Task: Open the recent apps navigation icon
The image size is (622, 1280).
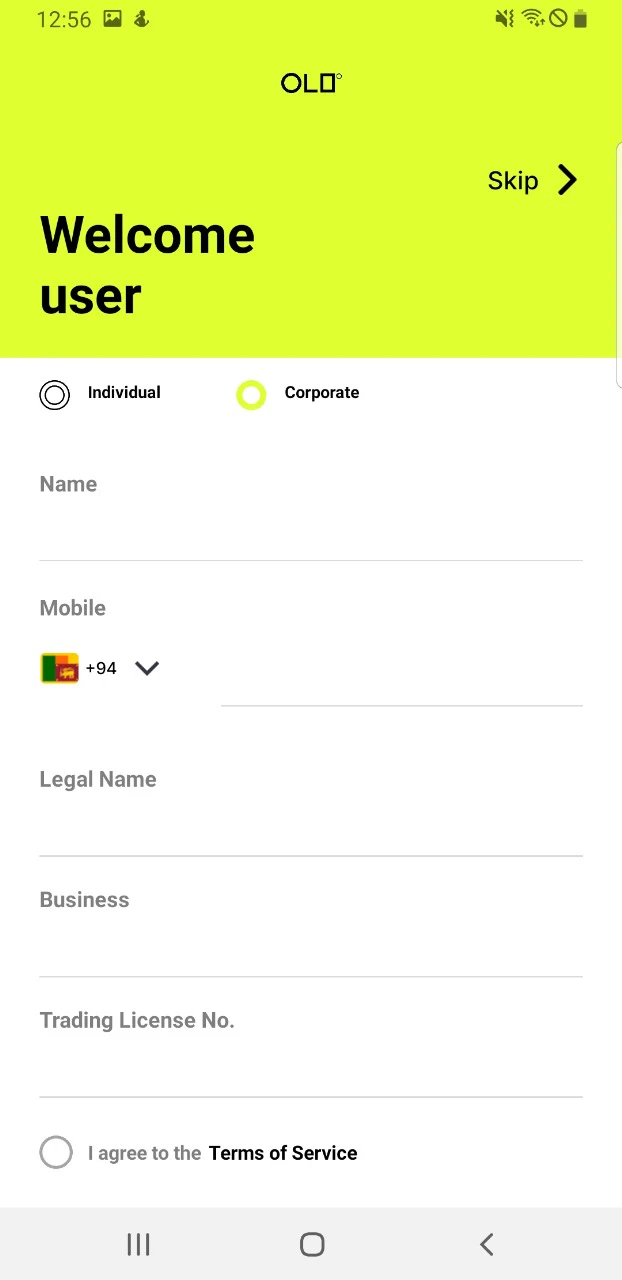Action: [138, 1243]
